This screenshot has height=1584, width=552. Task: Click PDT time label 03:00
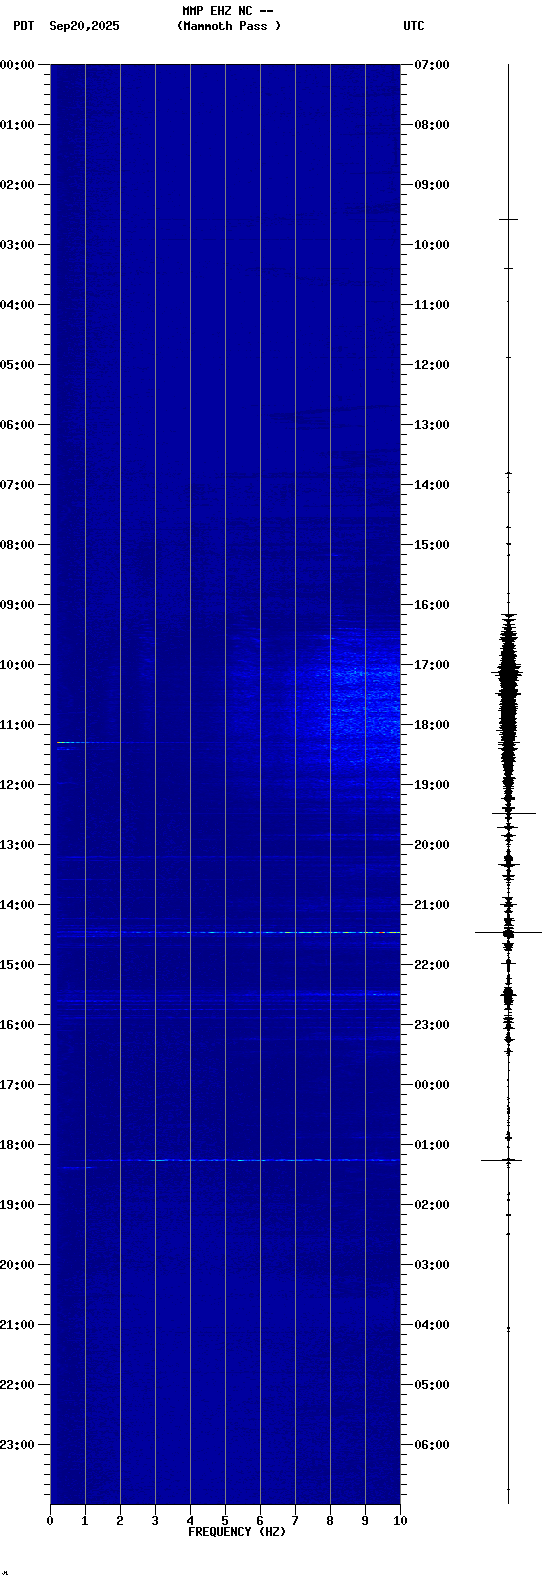[x=18, y=245]
